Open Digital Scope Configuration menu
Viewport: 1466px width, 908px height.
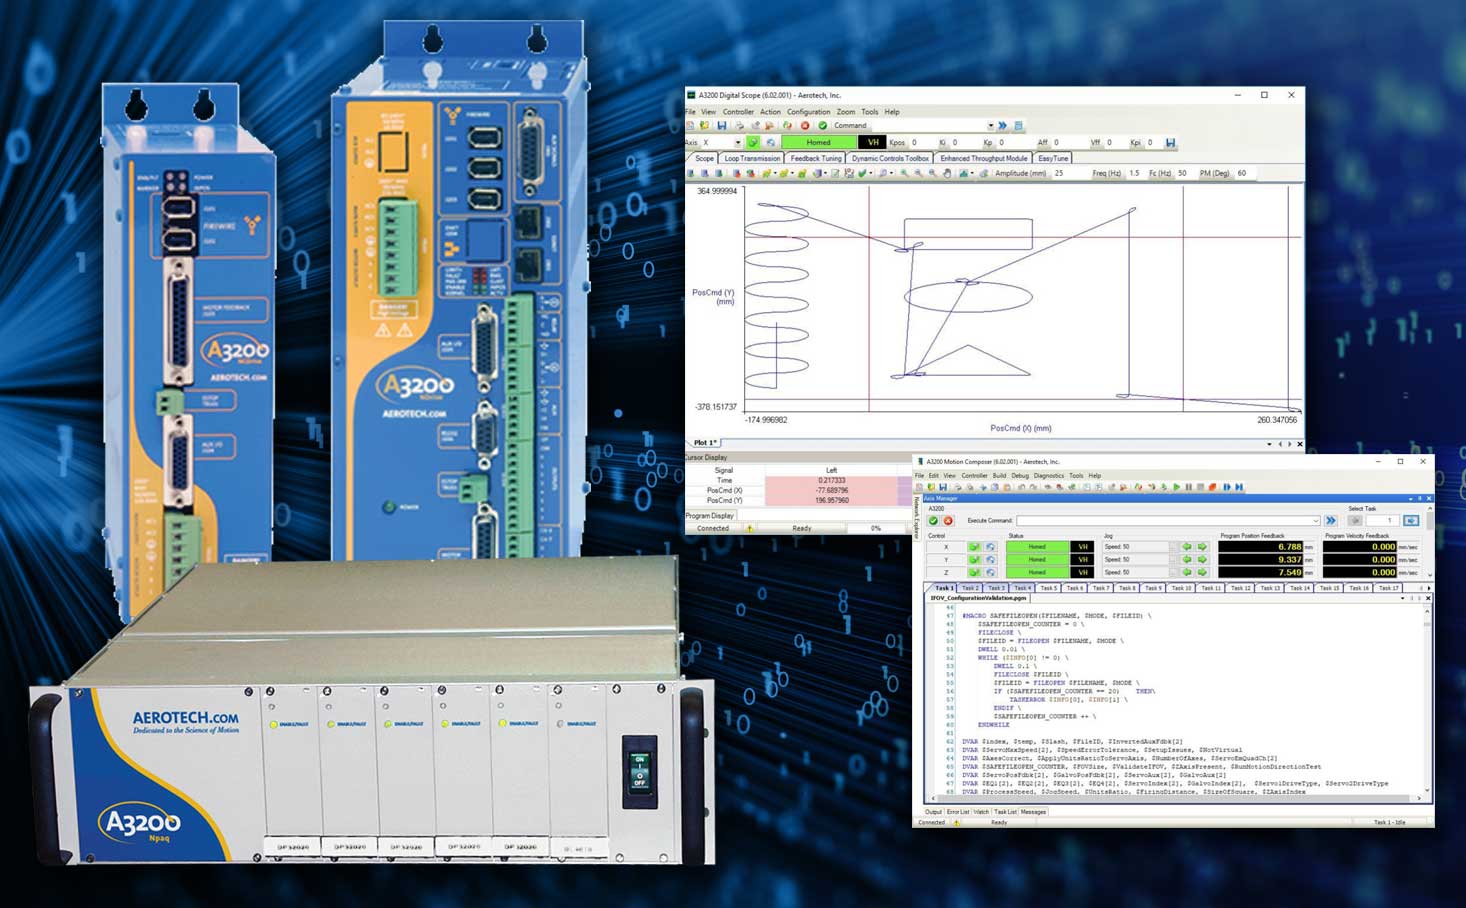(809, 112)
